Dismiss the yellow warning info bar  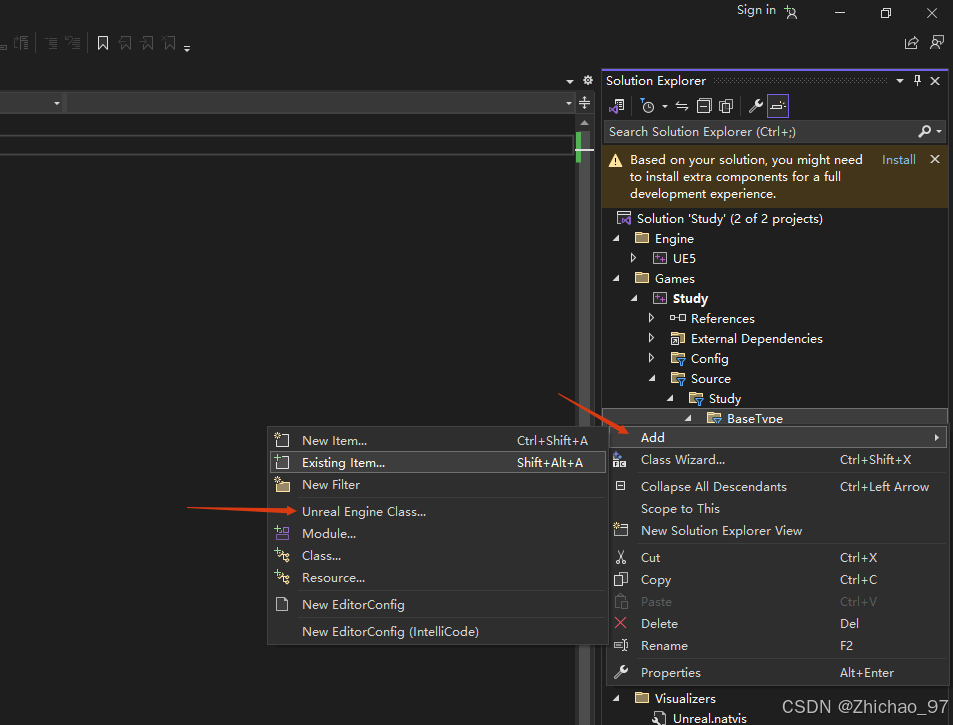pyautogui.click(x=935, y=160)
